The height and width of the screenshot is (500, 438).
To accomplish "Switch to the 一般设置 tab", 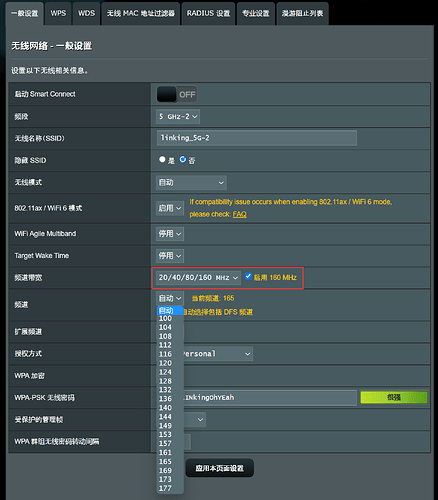I will 25,14.
